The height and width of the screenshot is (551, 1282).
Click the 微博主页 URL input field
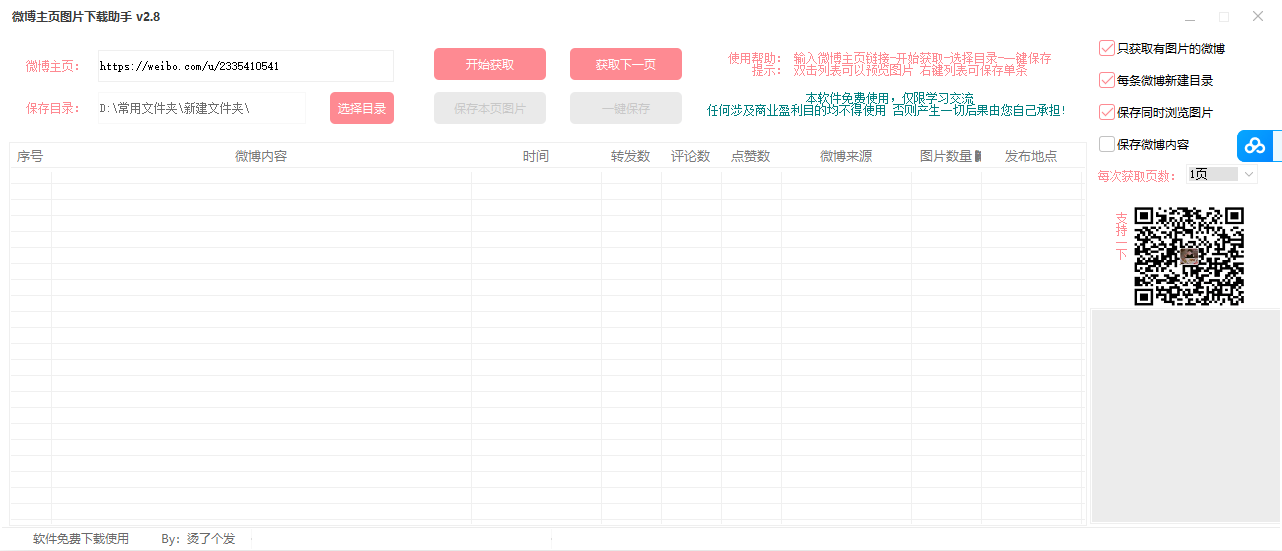coord(245,66)
